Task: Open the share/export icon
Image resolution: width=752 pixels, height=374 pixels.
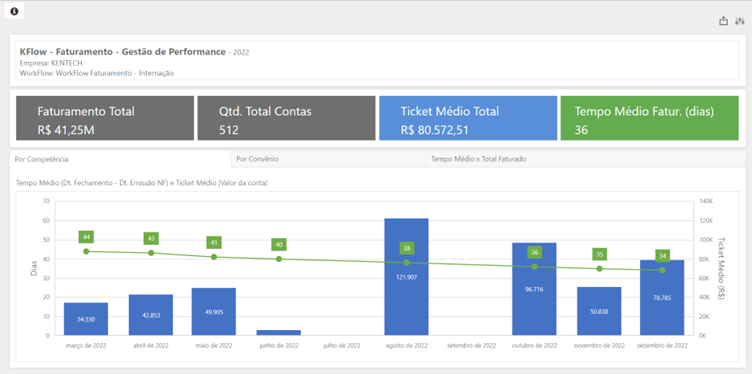Action: tap(723, 21)
